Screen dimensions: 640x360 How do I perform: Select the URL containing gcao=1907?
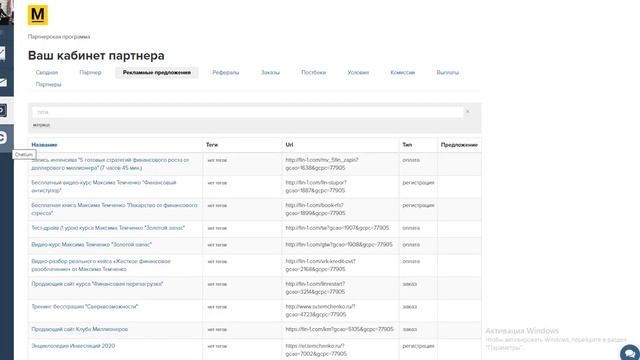pyautogui.click(x=337, y=228)
